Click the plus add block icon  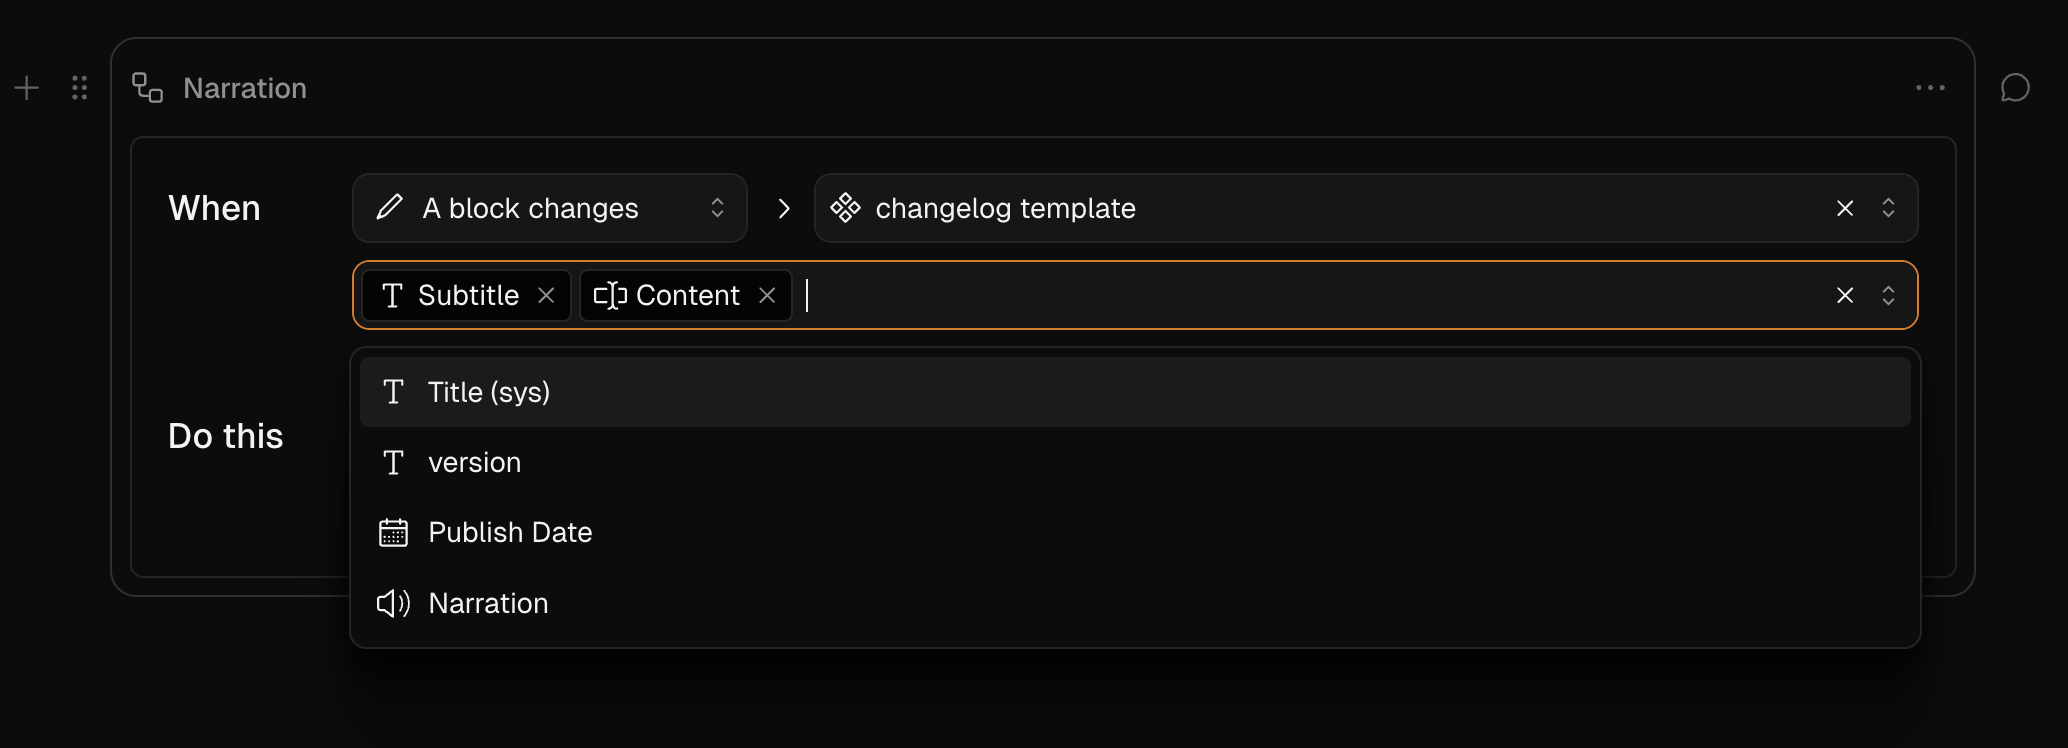(27, 88)
